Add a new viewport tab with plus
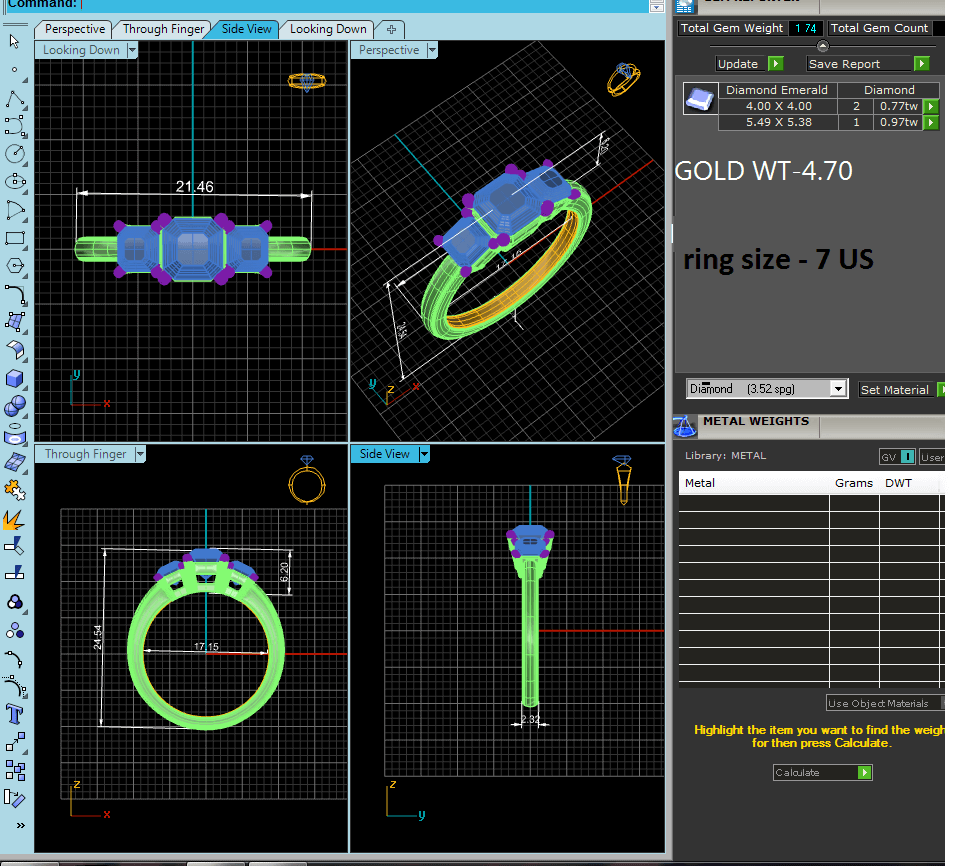The height and width of the screenshot is (866, 975). coord(391,29)
